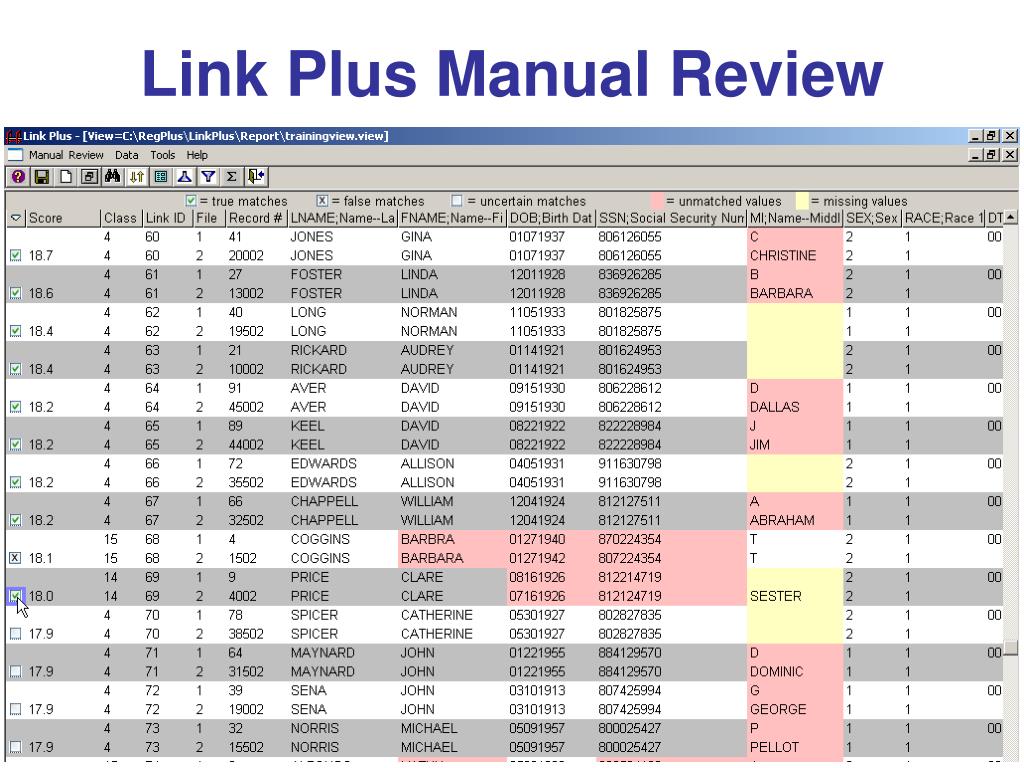Select the CHRISTINE middle name cell
1024x768 pixels.
795,256
